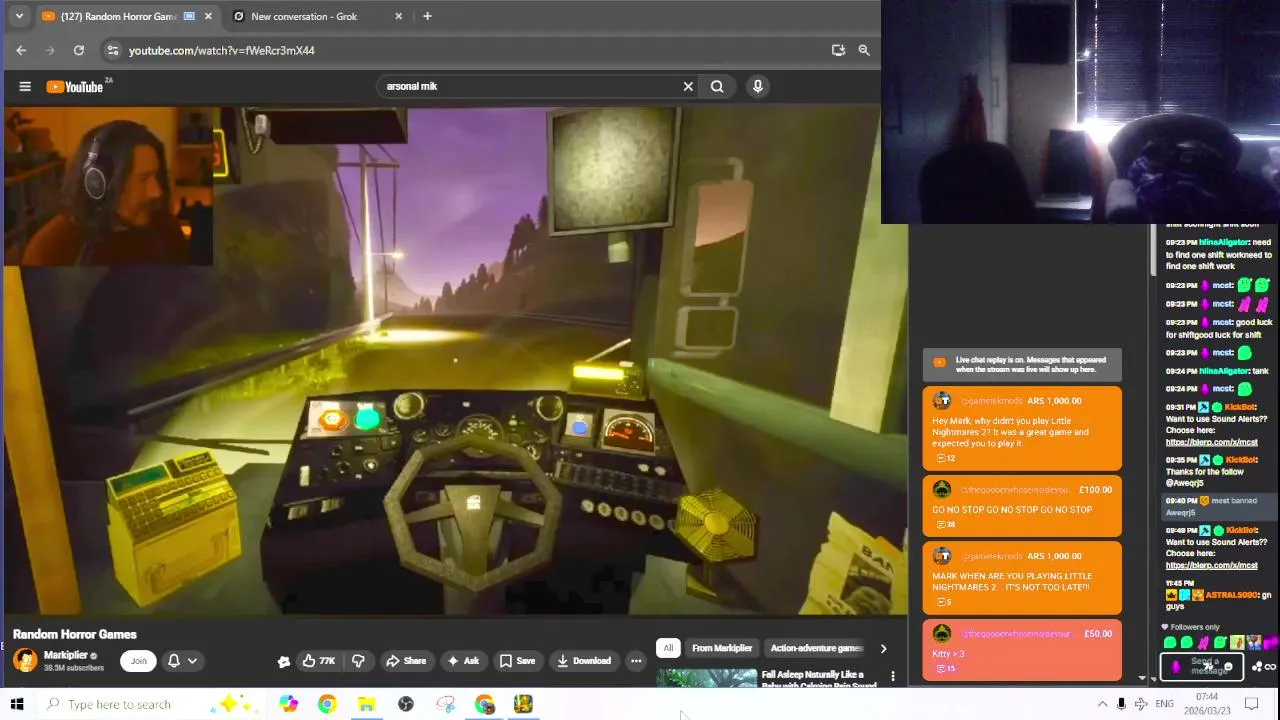Open emote picker in stream chat box
The image size is (1280, 720).
click(1228, 667)
